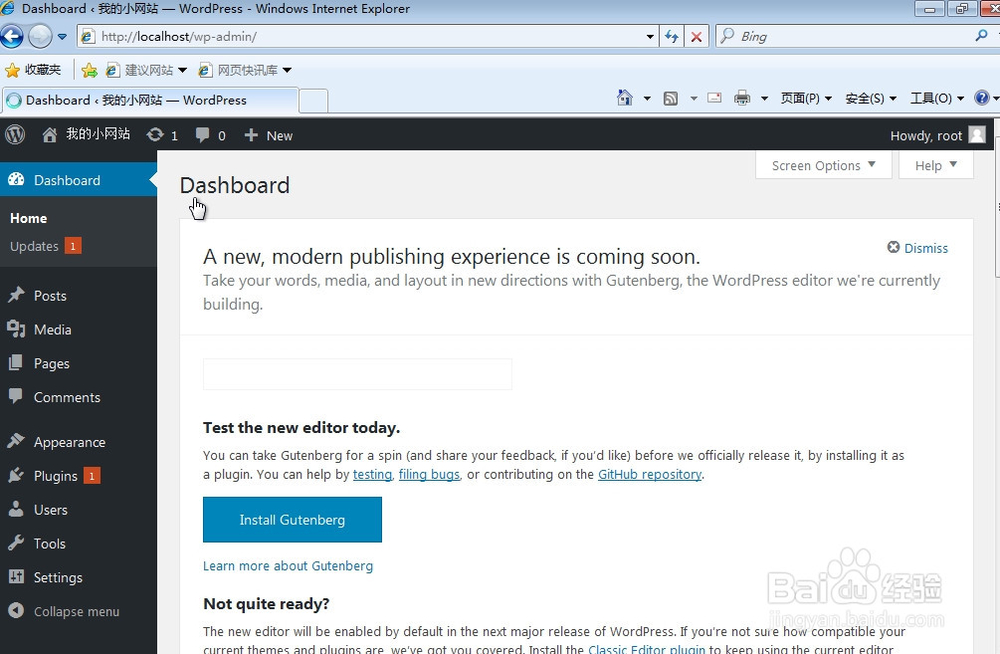Open Updates submenu item
The width and height of the screenshot is (1000, 654).
click(x=45, y=246)
